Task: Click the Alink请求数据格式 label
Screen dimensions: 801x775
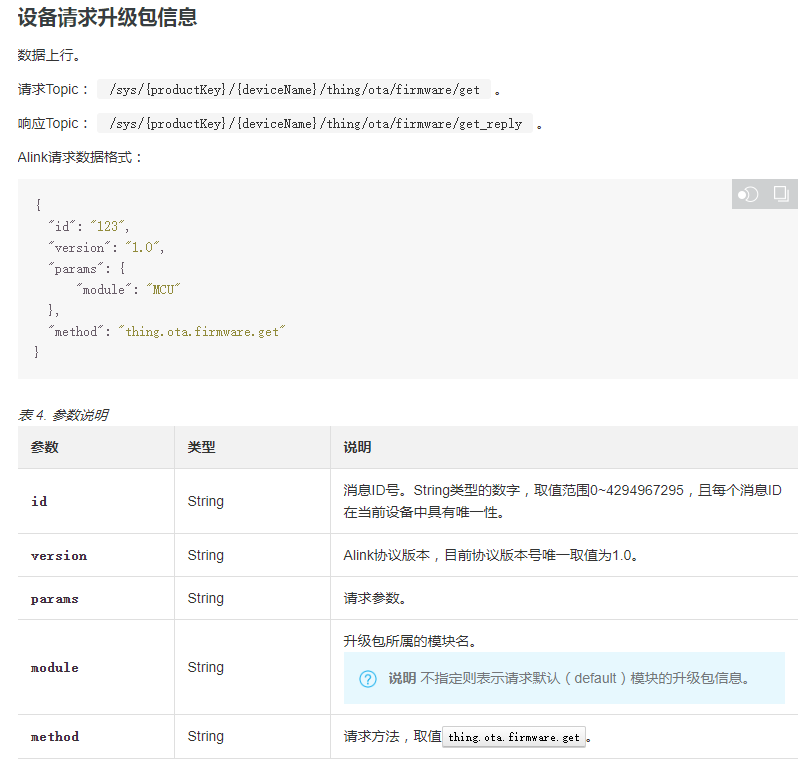Action: point(79,157)
